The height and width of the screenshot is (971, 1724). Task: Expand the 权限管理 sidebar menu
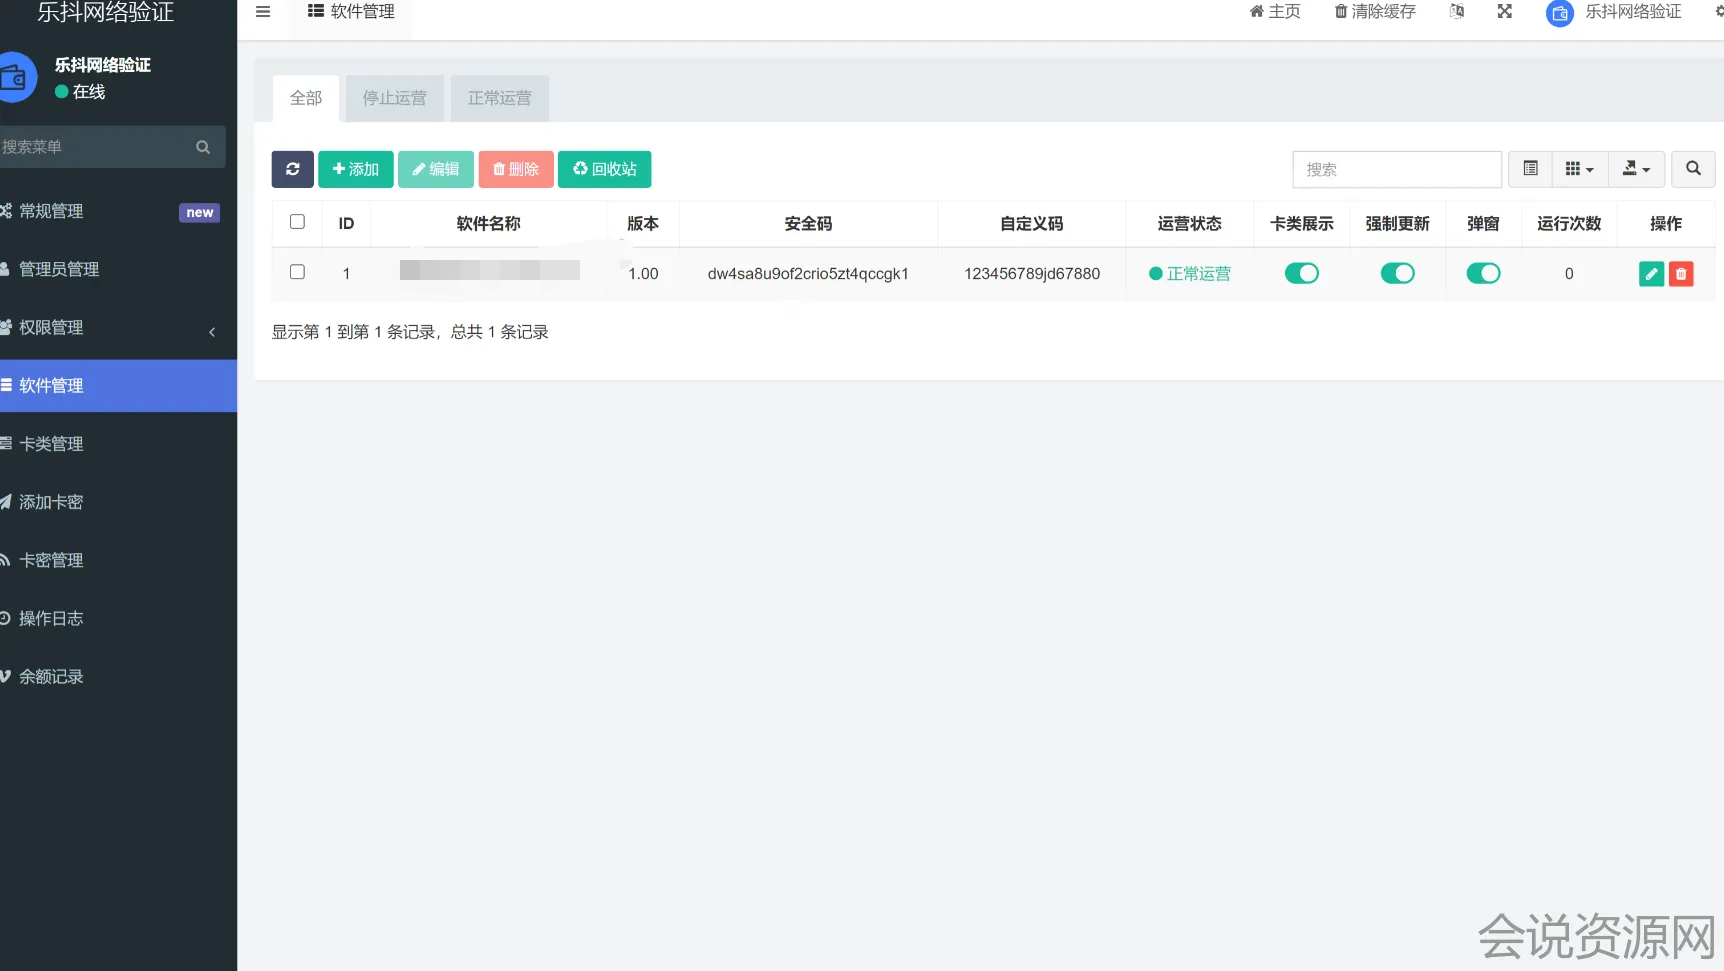click(110, 328)
